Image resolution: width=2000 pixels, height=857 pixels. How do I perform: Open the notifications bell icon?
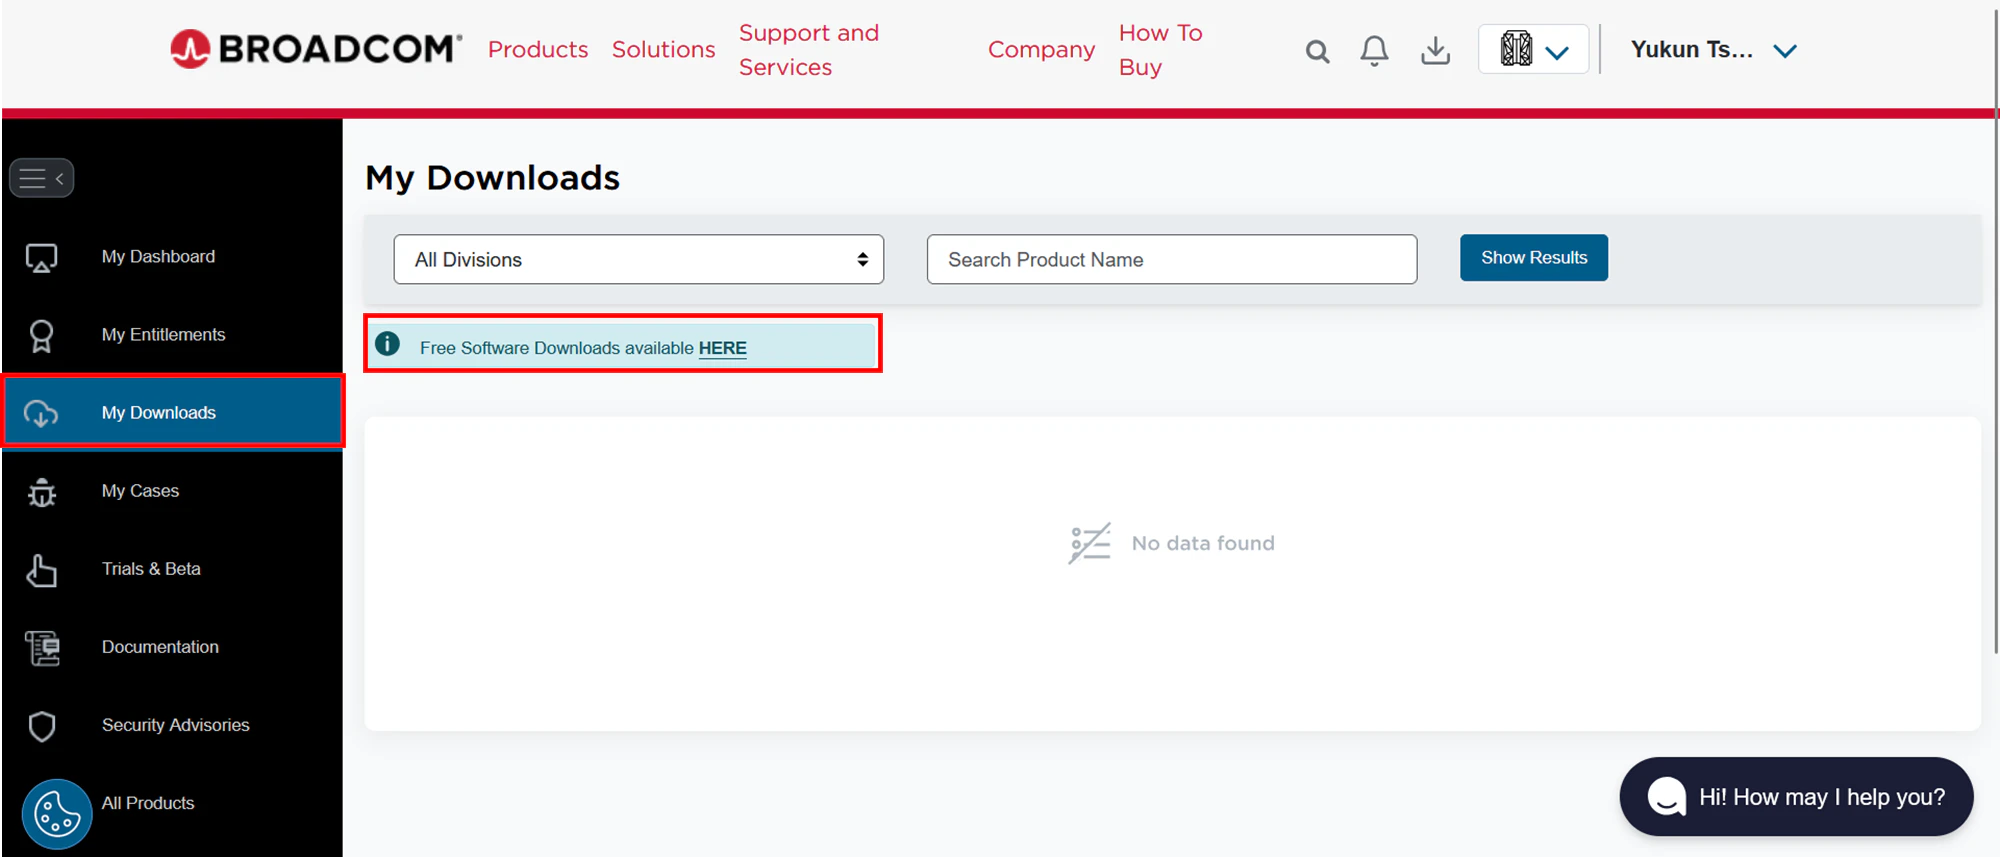pyautogui.click(x=1374, y=50)
